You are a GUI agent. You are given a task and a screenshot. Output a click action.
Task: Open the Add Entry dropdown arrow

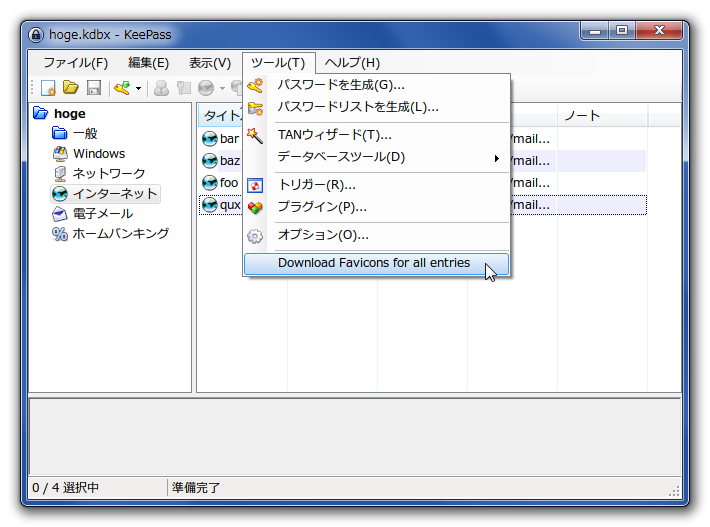point(139,88)
